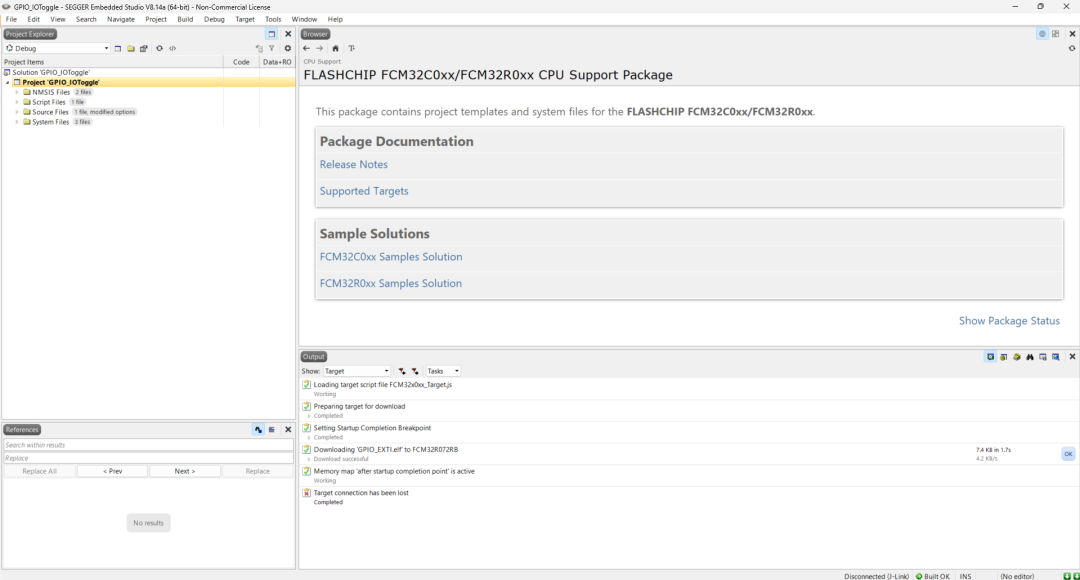This screenshot has height=580, width=1080.
Task: Collapse Project 'GPIO_IOToggle' tree node
Action: (x=8, y=82)
